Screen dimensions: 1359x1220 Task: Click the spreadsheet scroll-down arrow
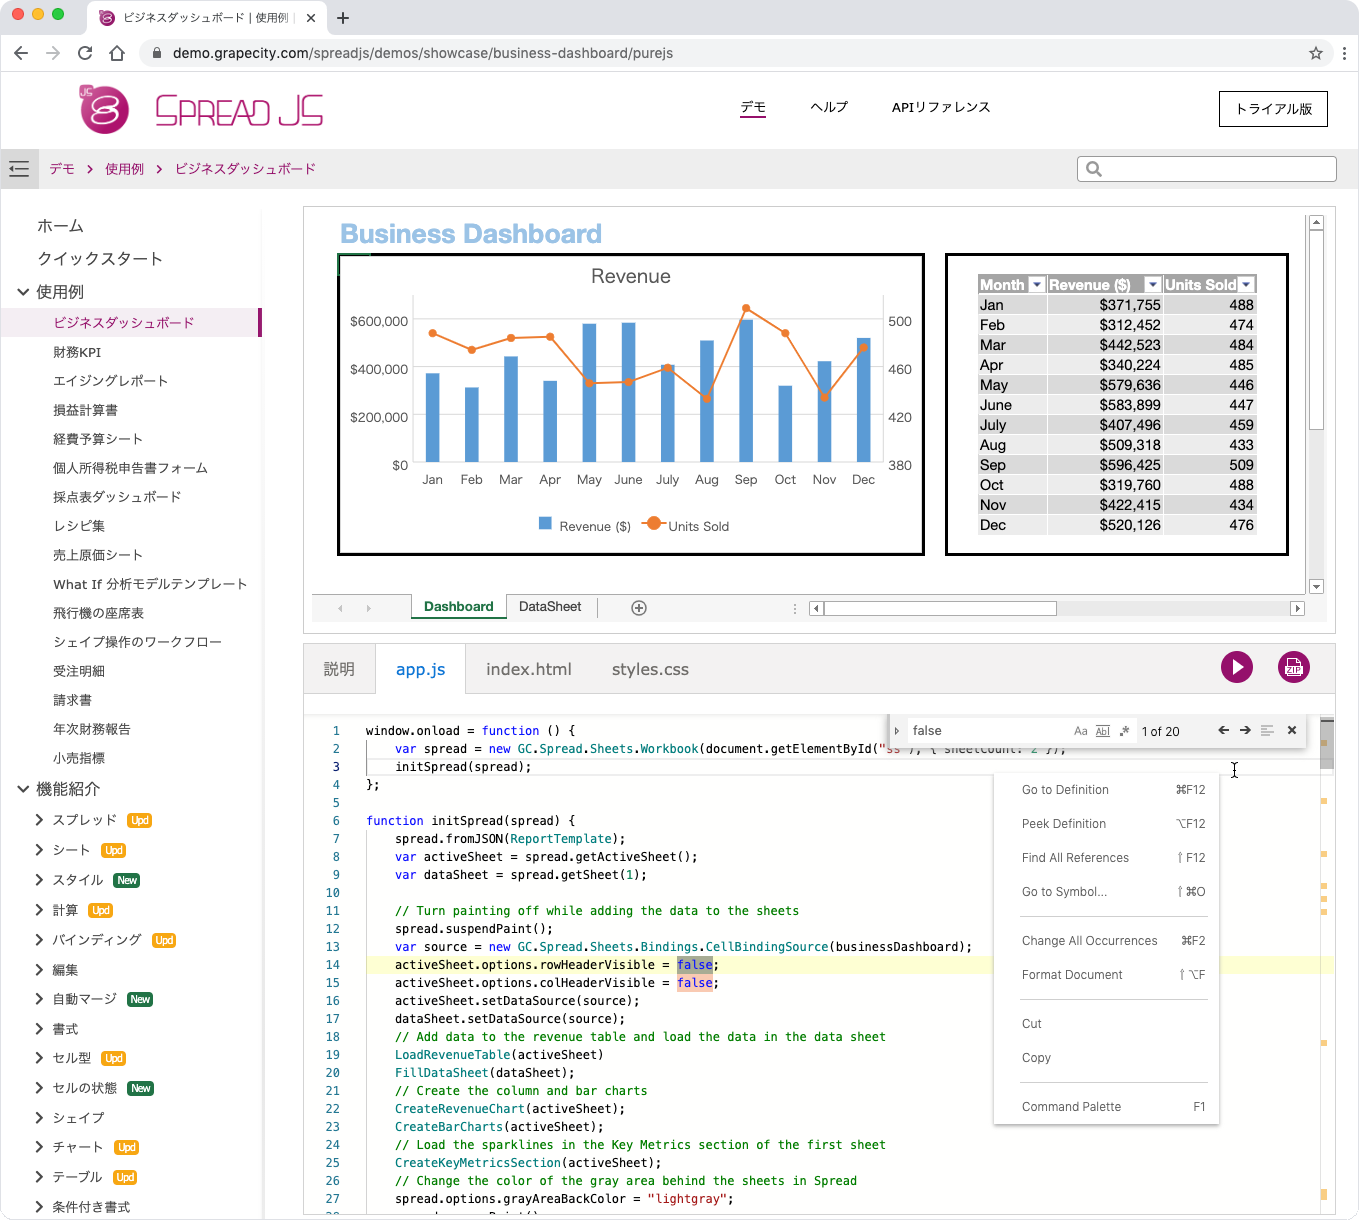1316,587
